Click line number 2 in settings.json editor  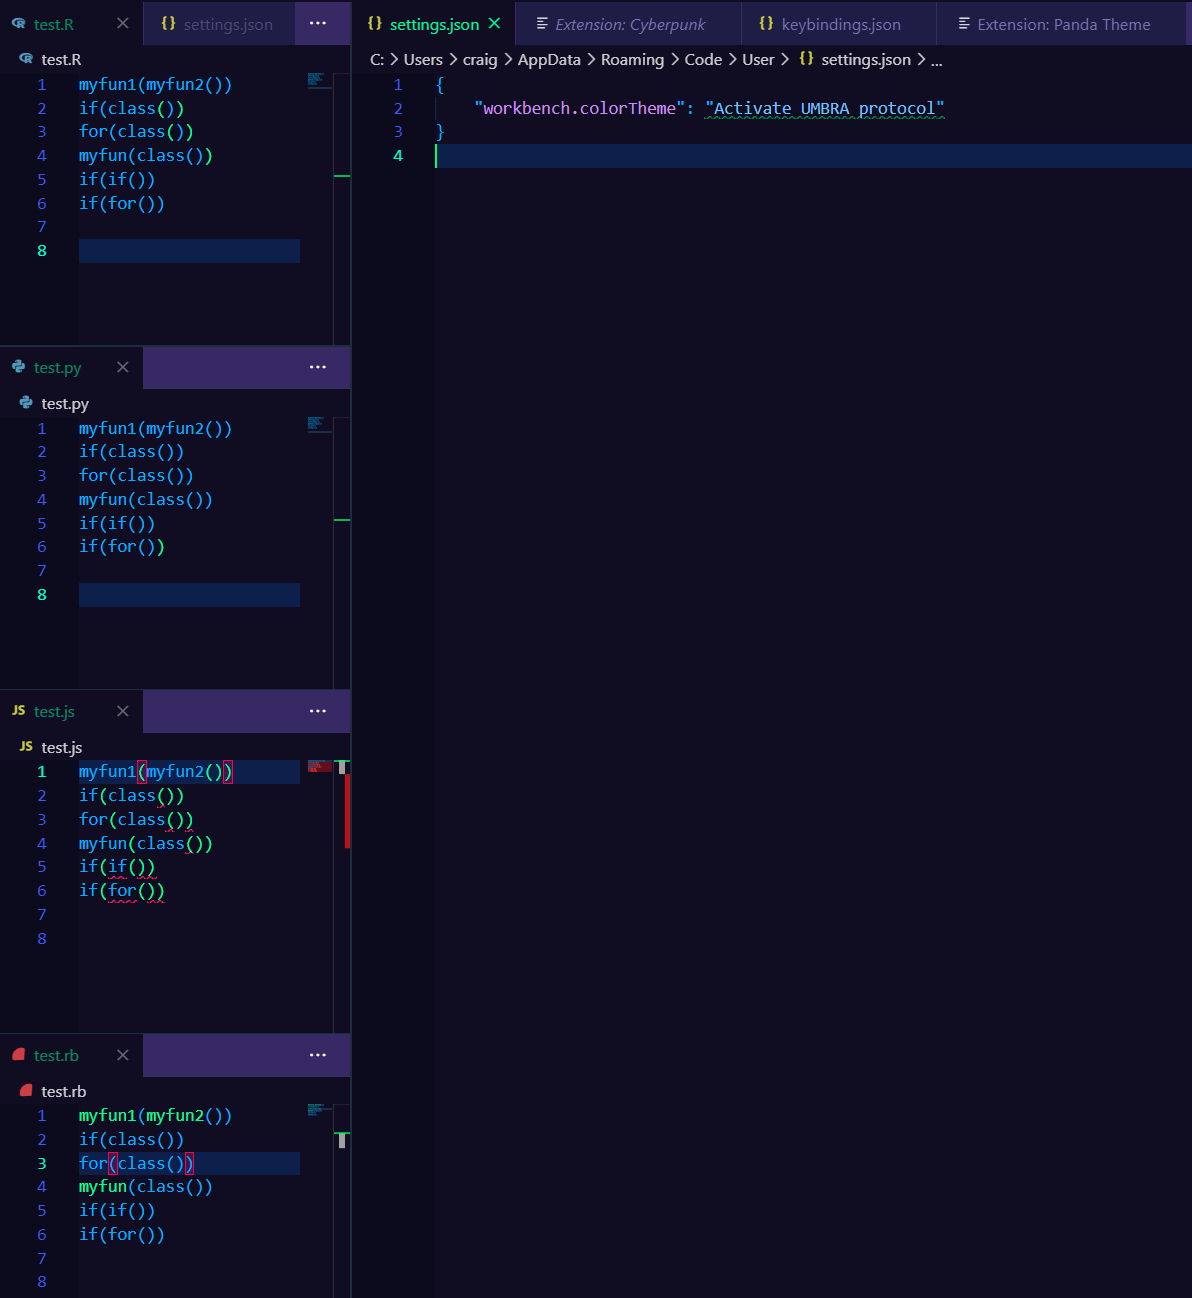tap(398, 108)
